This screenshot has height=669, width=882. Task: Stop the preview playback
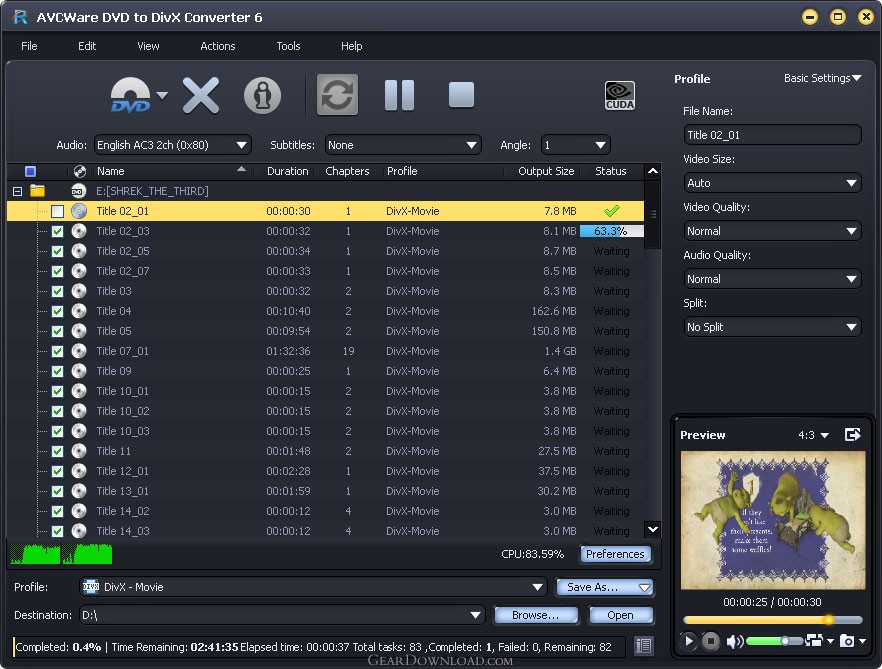click(x=710, y=640)
